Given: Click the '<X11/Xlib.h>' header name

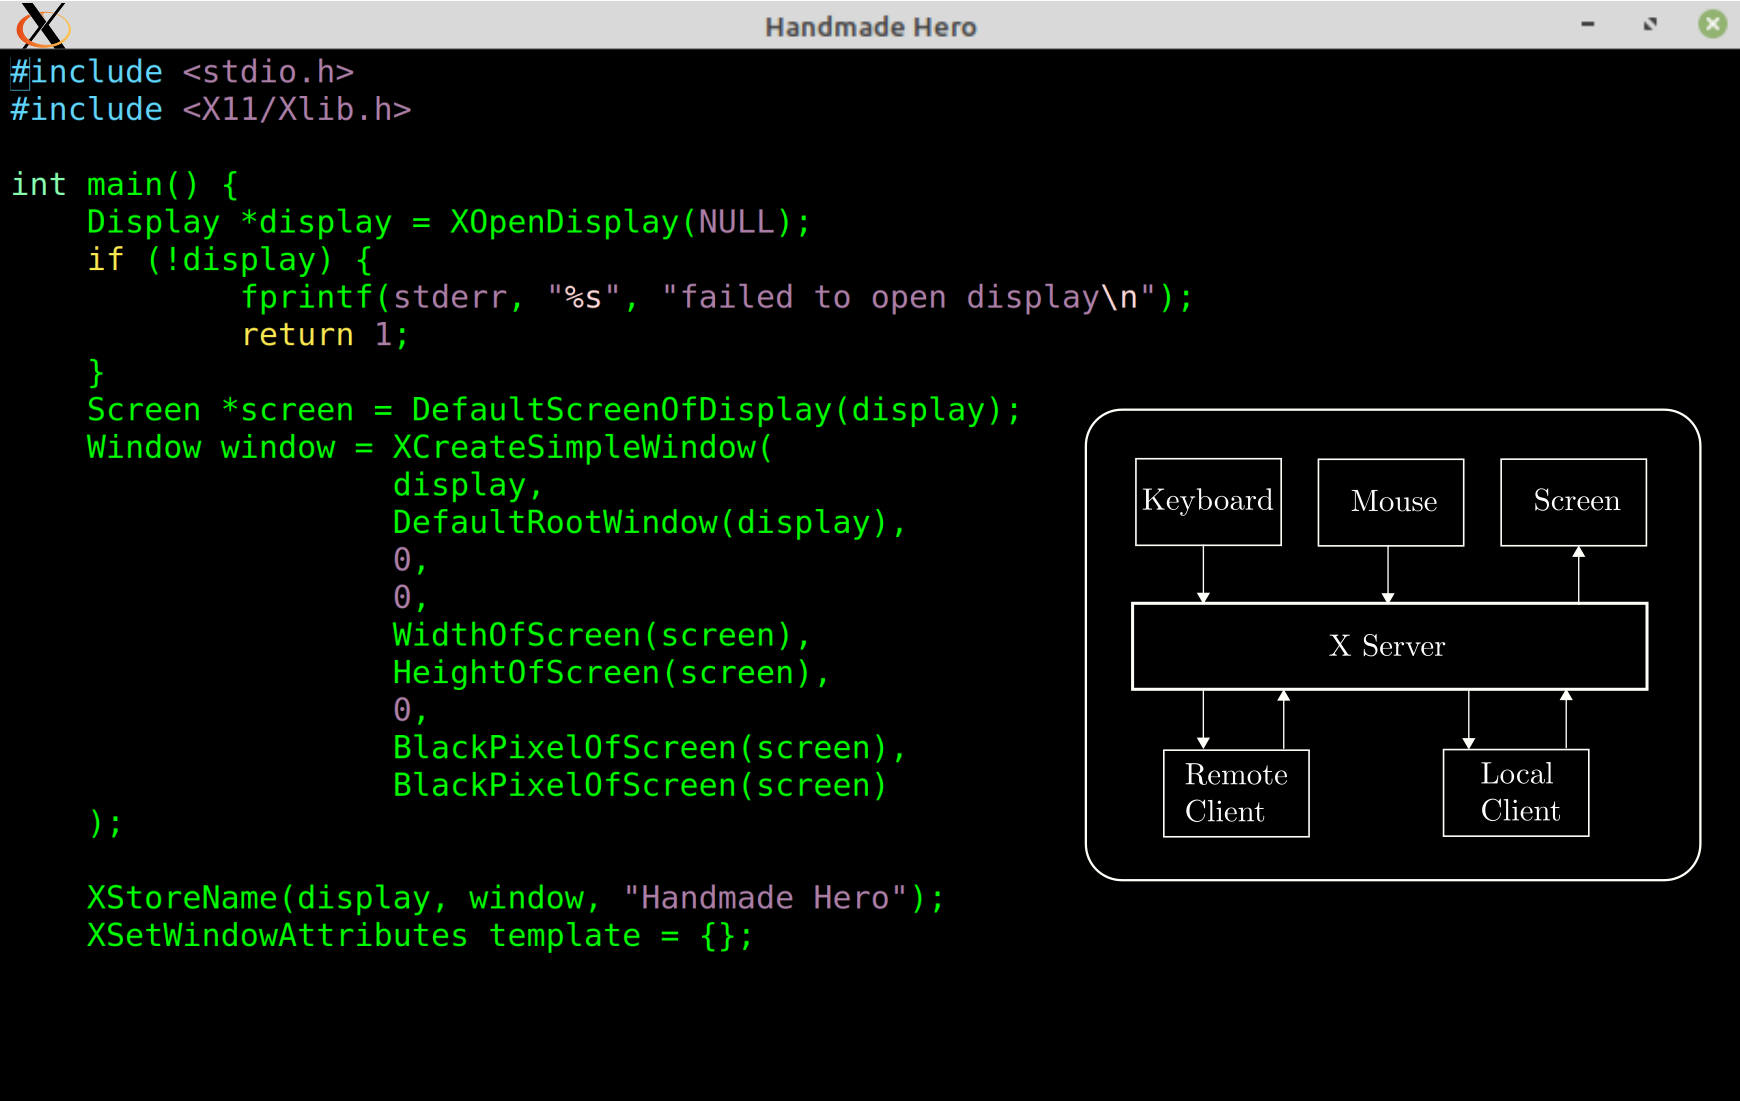Looking at the screenshot, I should (x=297, y=109).
